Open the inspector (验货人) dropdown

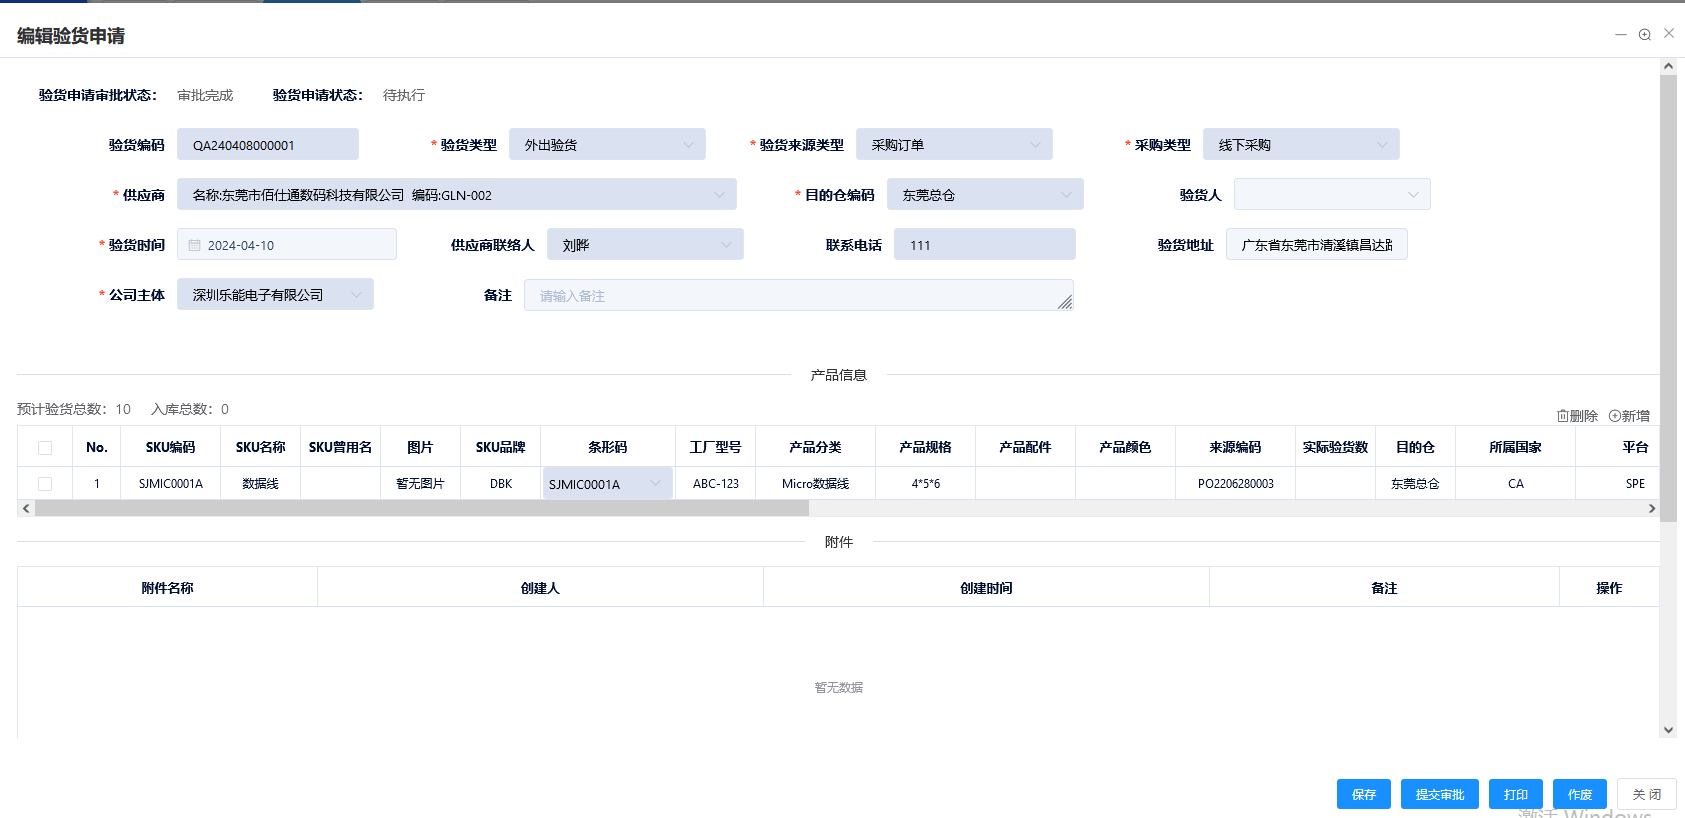[x=1331, y=195]
